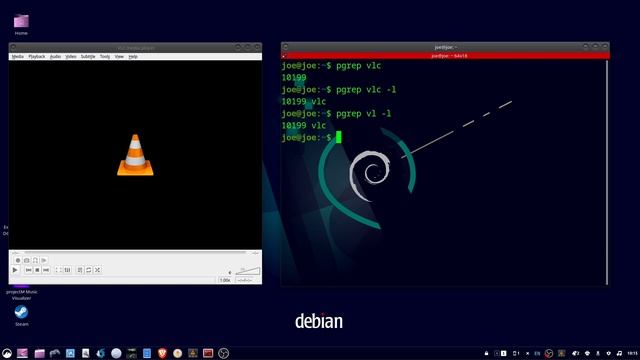Toggle the VLC playlist view
This screenshot has width=640, height=360.
click(x=80, y=270)
